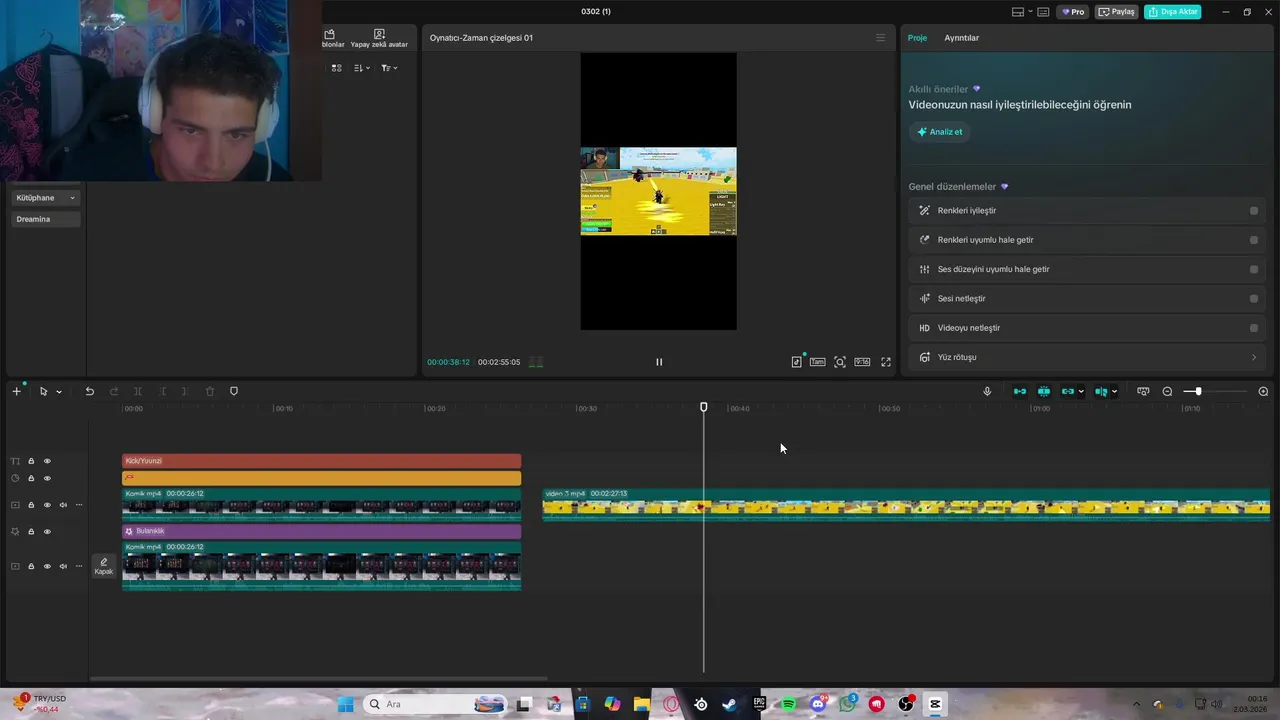
Task: Click the Kapak cover button
Action: tap(103, 566)
